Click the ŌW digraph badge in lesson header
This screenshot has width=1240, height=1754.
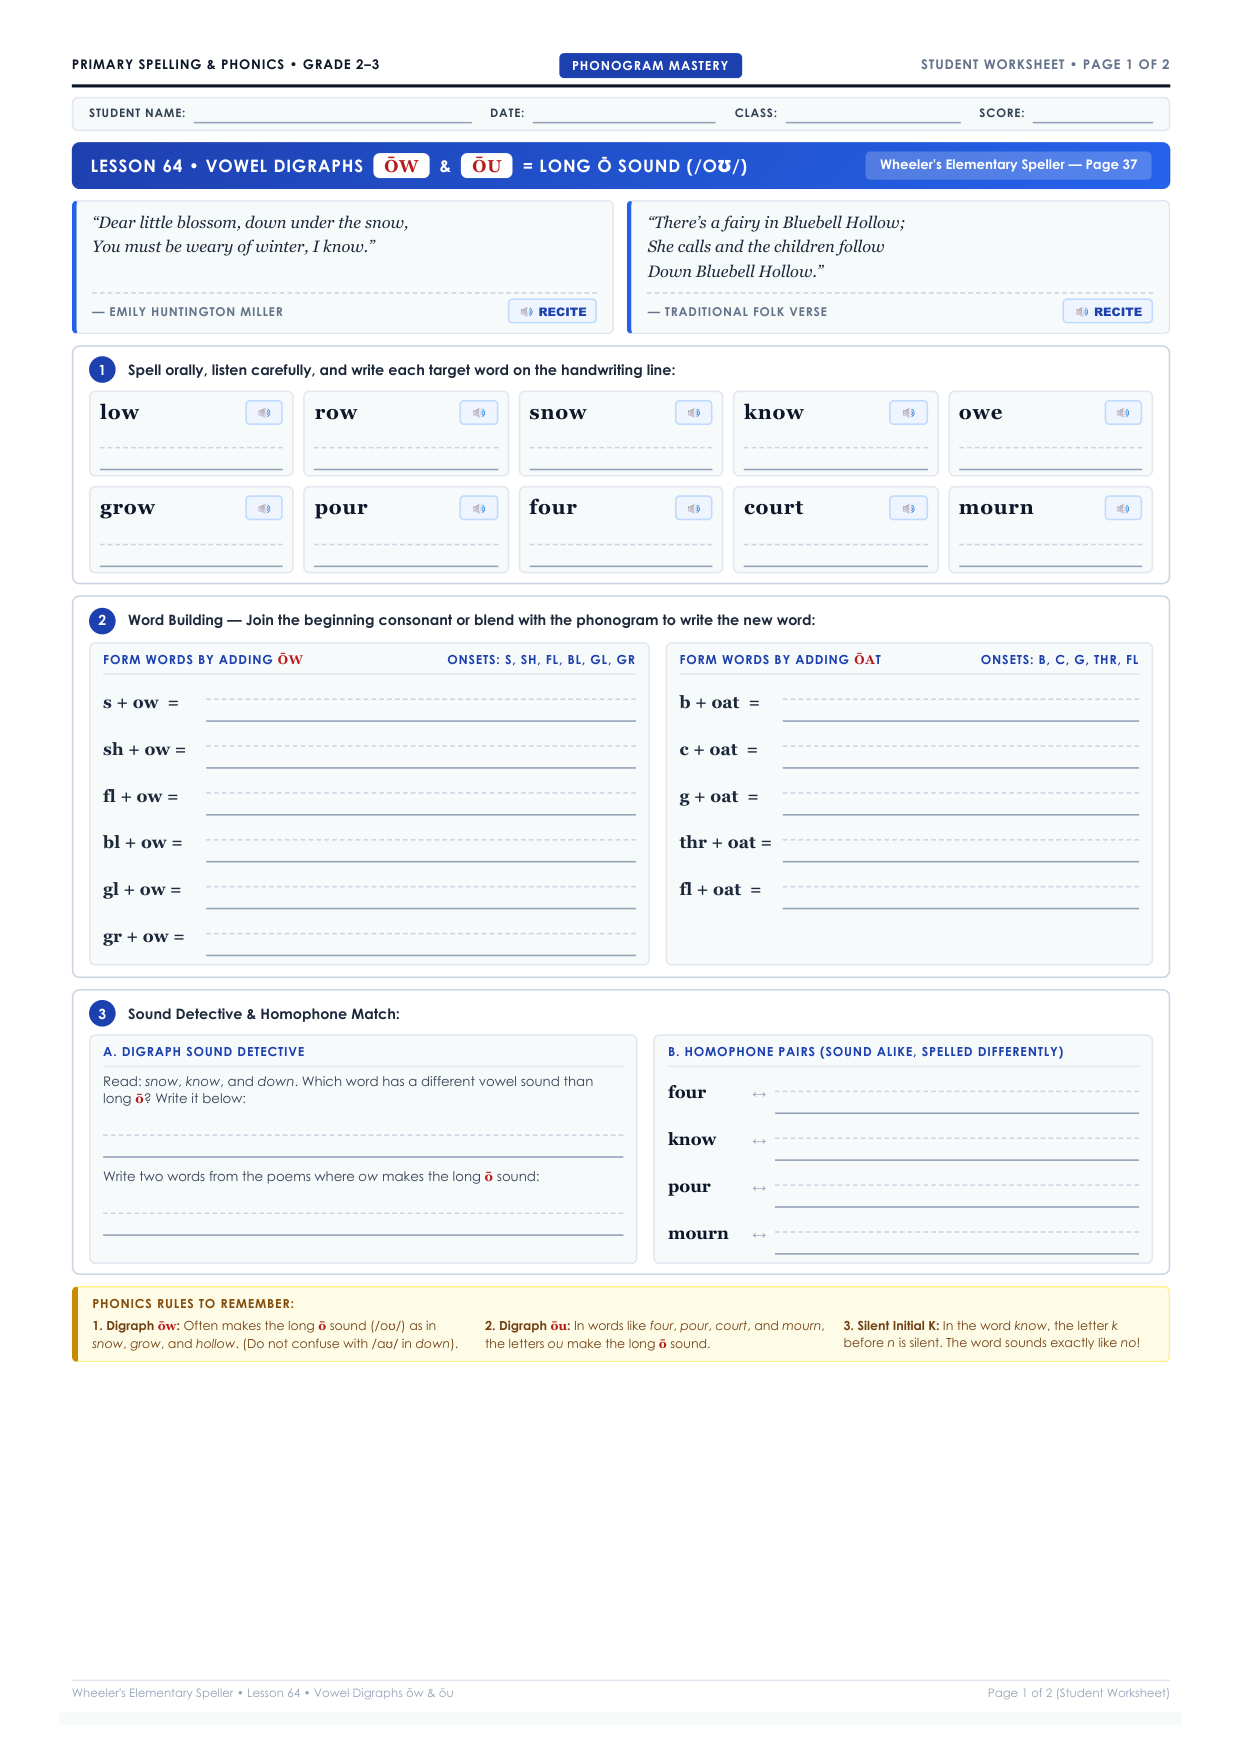pyautogui.click(x=401, y=166)
